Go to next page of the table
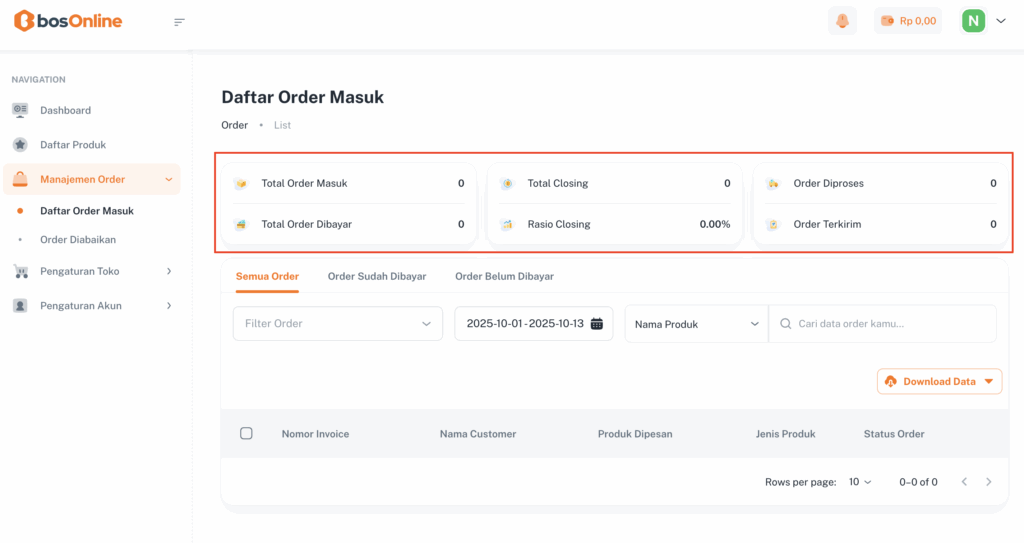 (989, 482)
